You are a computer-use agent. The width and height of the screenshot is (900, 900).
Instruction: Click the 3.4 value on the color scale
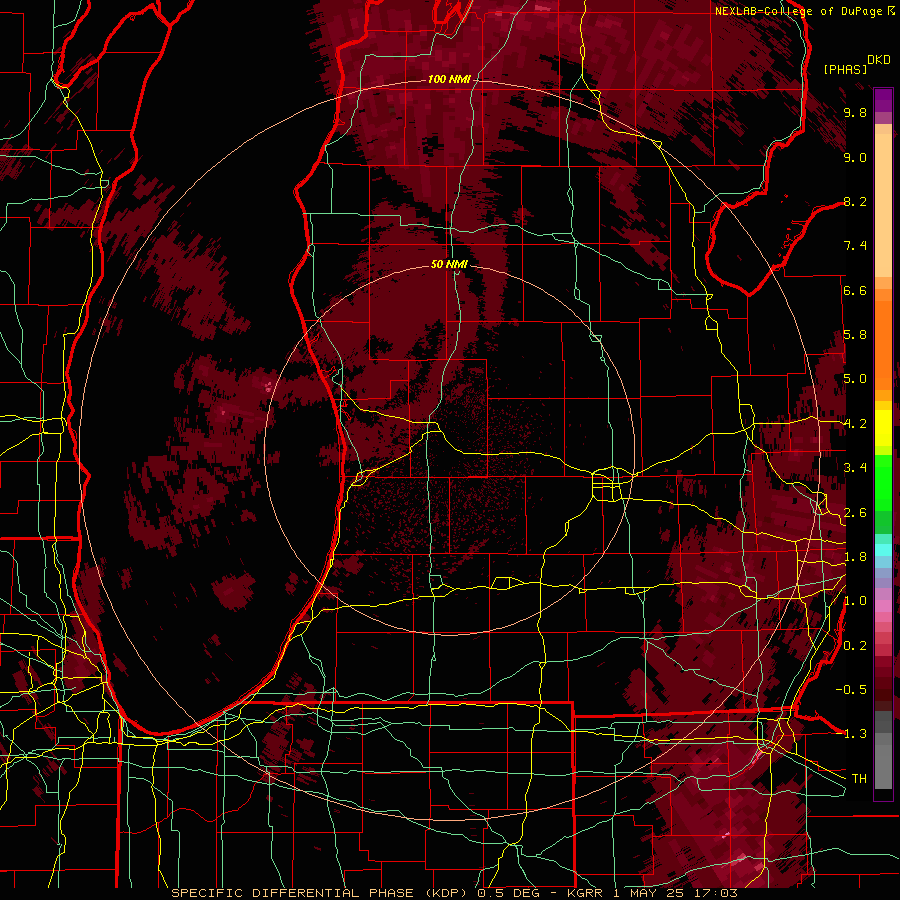point(855,468)
